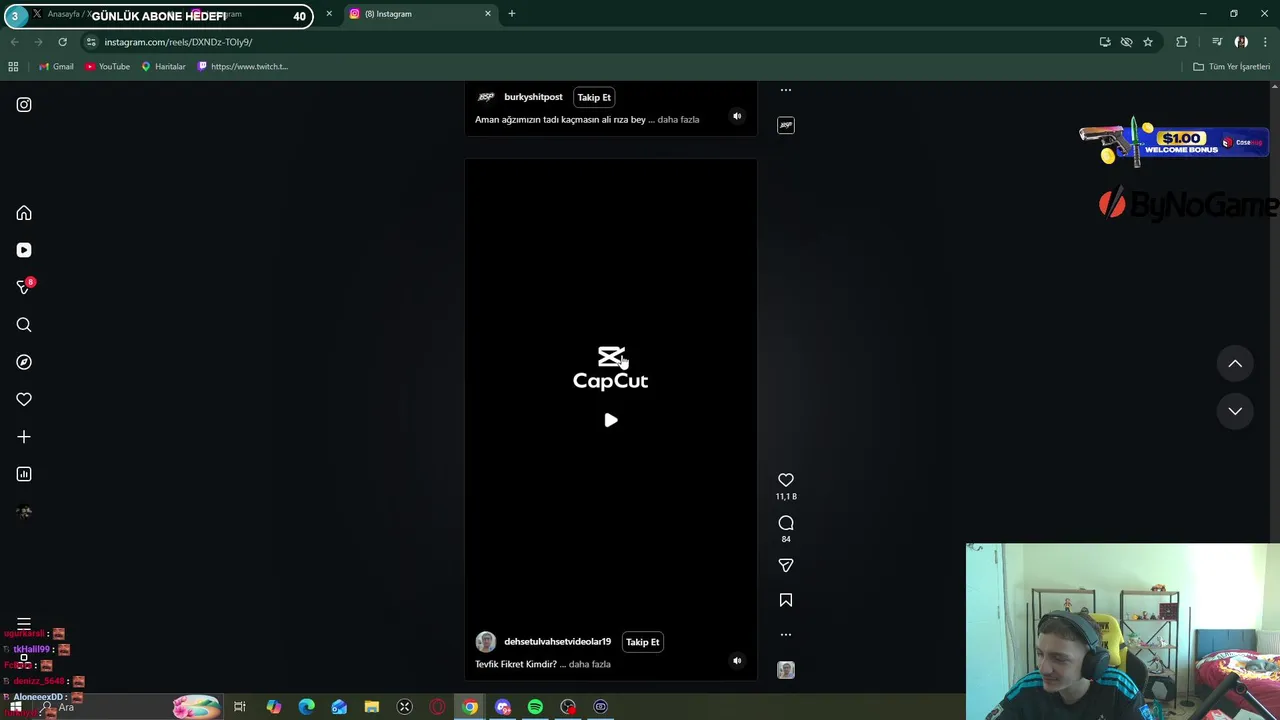Reload the Instagram page
Viewport: 1280px width, 720px height.
pyautogui.click(x=62, y=42)
